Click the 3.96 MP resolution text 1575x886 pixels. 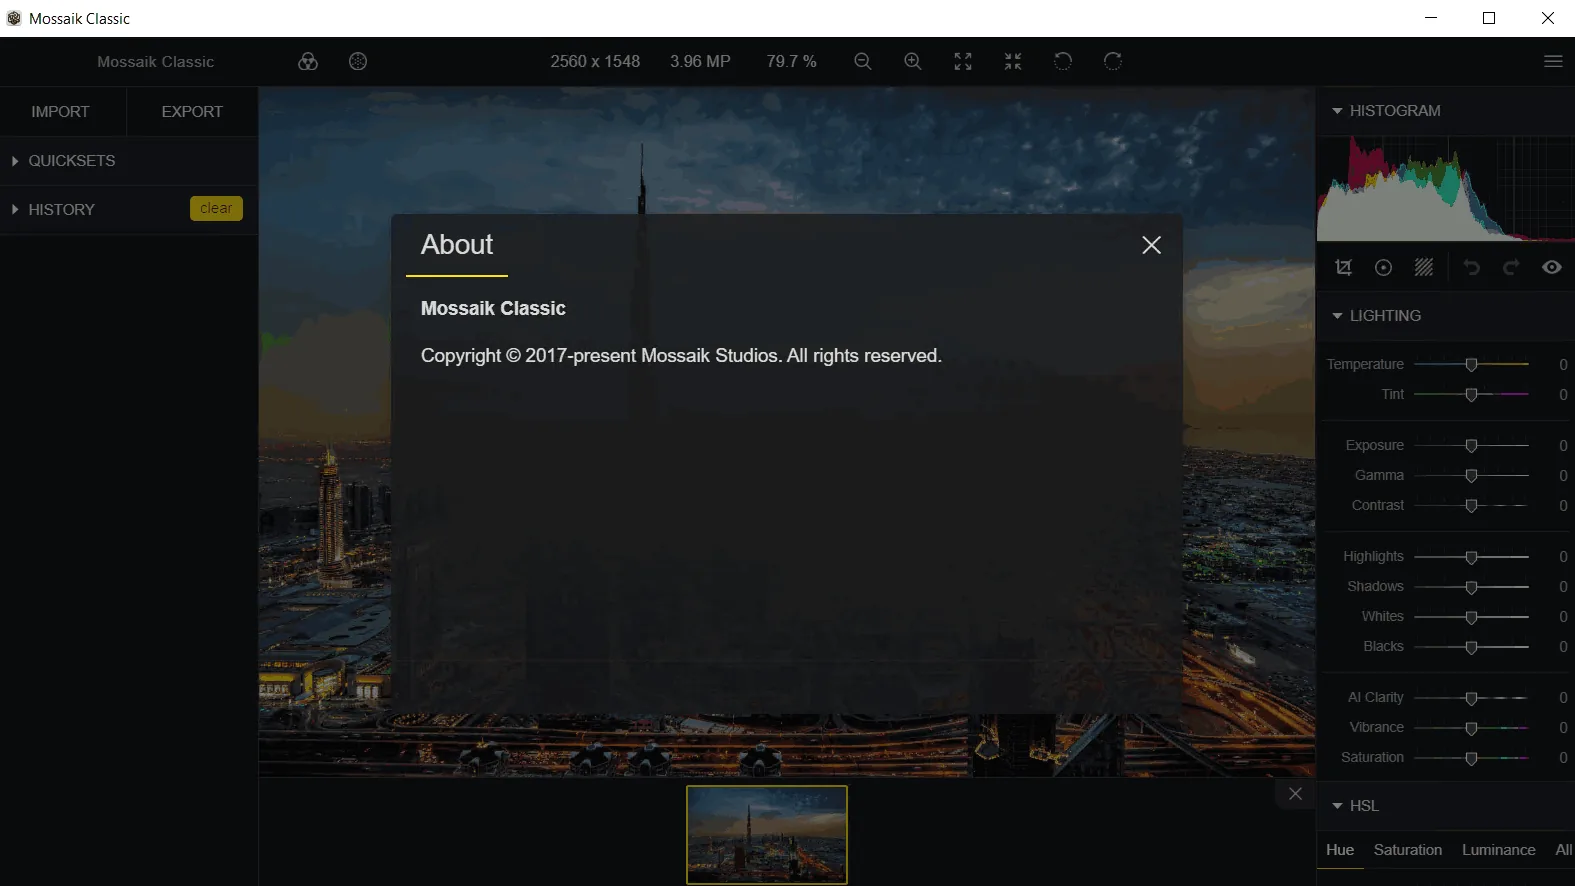700,62
